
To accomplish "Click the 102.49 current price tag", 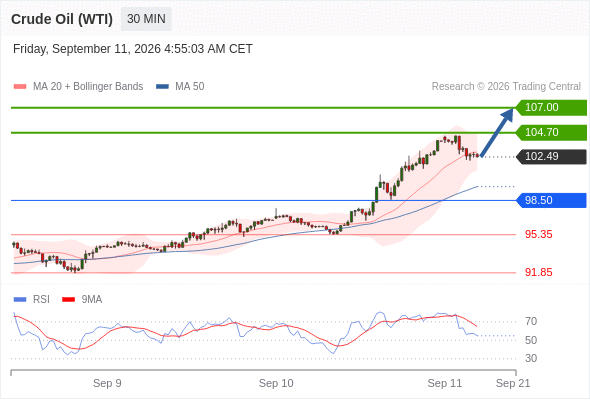I will pos(551,157).
